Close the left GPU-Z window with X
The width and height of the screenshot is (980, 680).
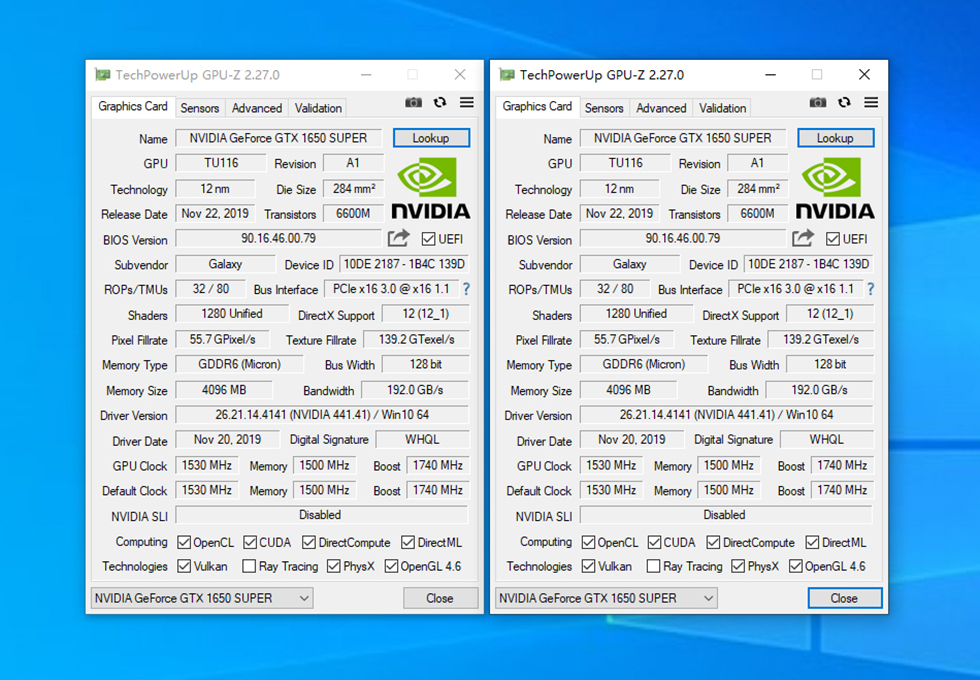coord(460,75)
